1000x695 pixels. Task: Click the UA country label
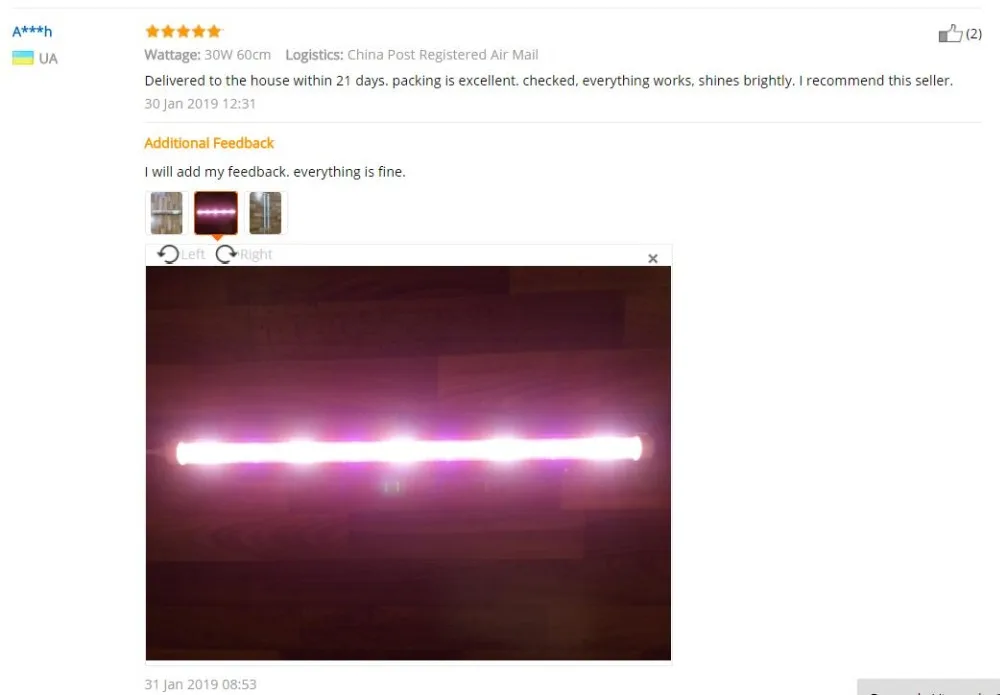tap(48, 59)
